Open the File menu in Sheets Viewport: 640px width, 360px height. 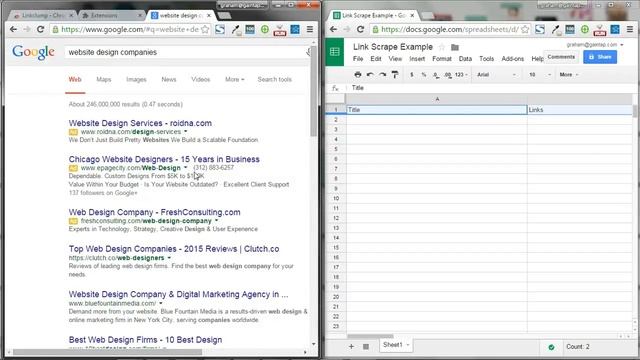click(358, 59)
